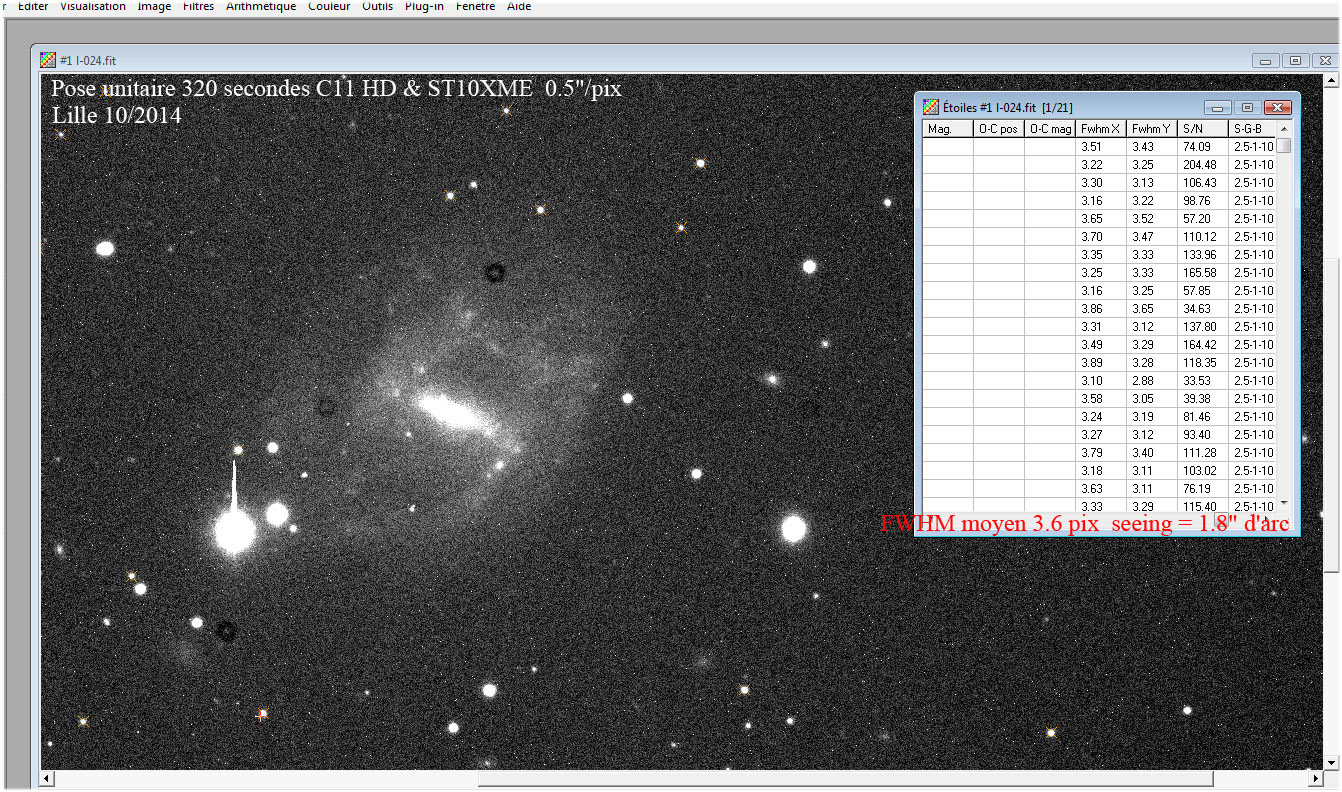Select the Fwhm X cell reading 3.86

pos(1102,309)
